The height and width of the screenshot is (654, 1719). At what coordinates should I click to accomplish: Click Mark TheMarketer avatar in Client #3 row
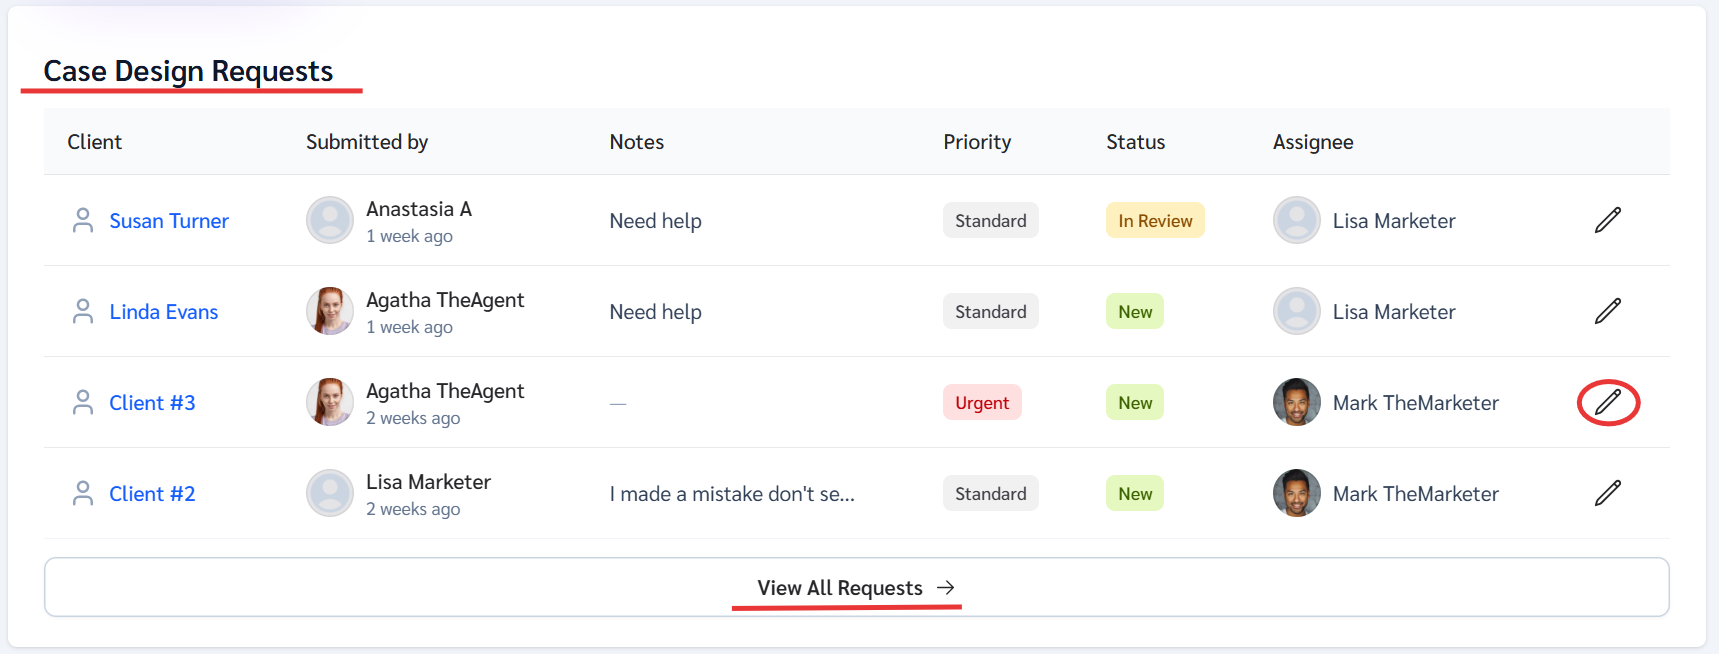pyautogui.click(x=1296, y=402)
